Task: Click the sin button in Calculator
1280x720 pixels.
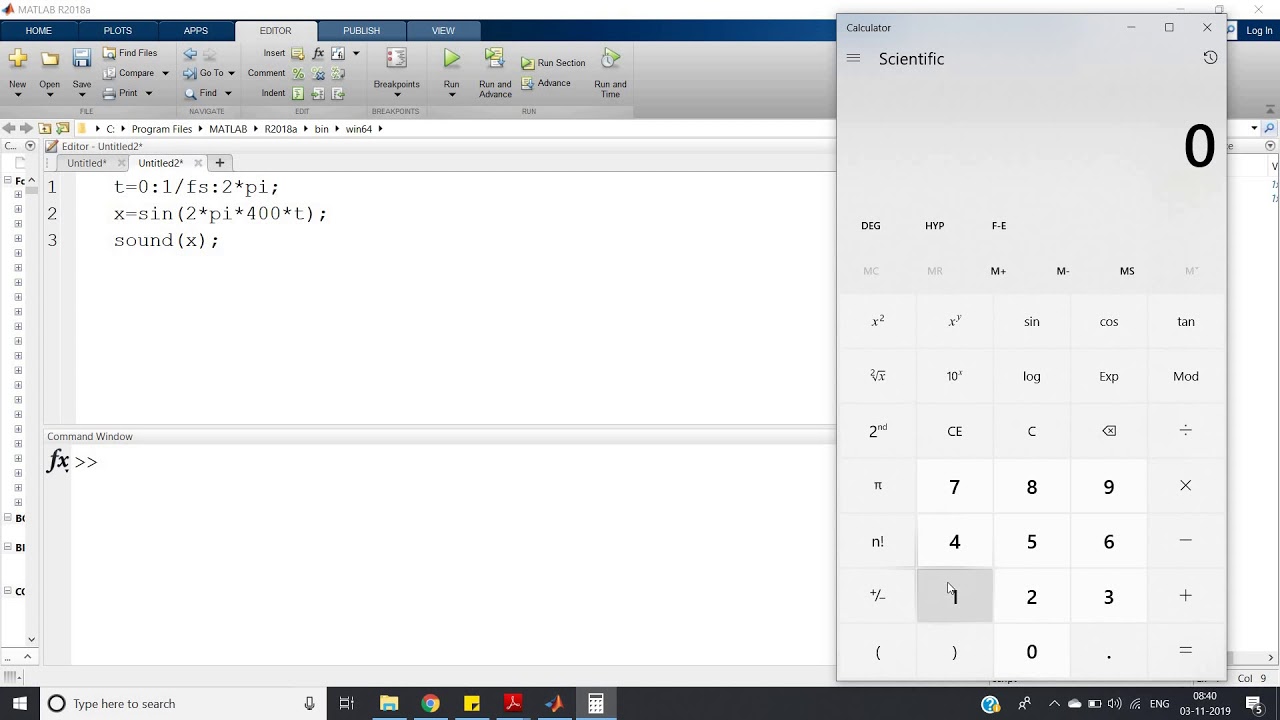Action: [x=1032, y=322]
